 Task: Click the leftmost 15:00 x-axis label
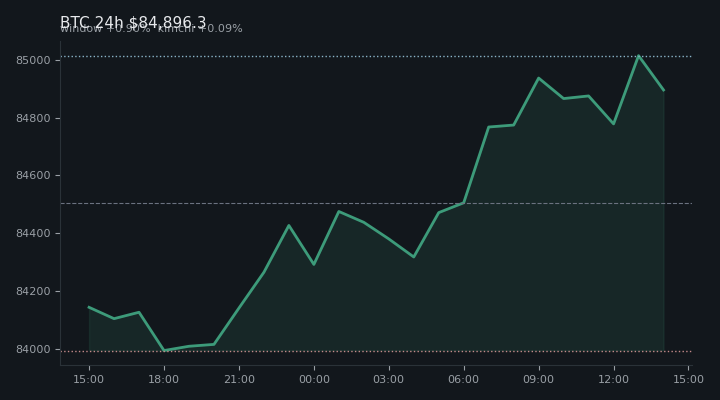pos(89,379)
